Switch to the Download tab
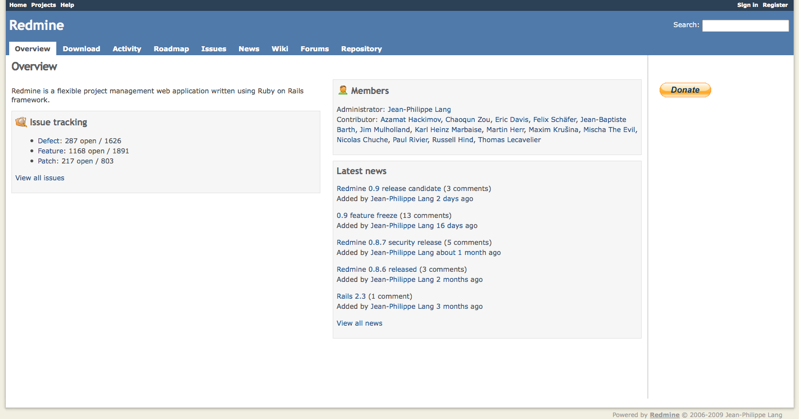 [82, 49]
